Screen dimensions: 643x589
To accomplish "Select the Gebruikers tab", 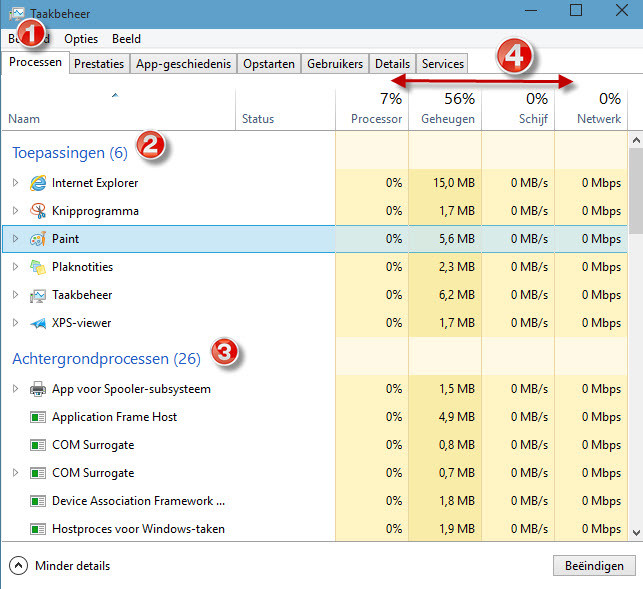I will click(x=335, y=64).
